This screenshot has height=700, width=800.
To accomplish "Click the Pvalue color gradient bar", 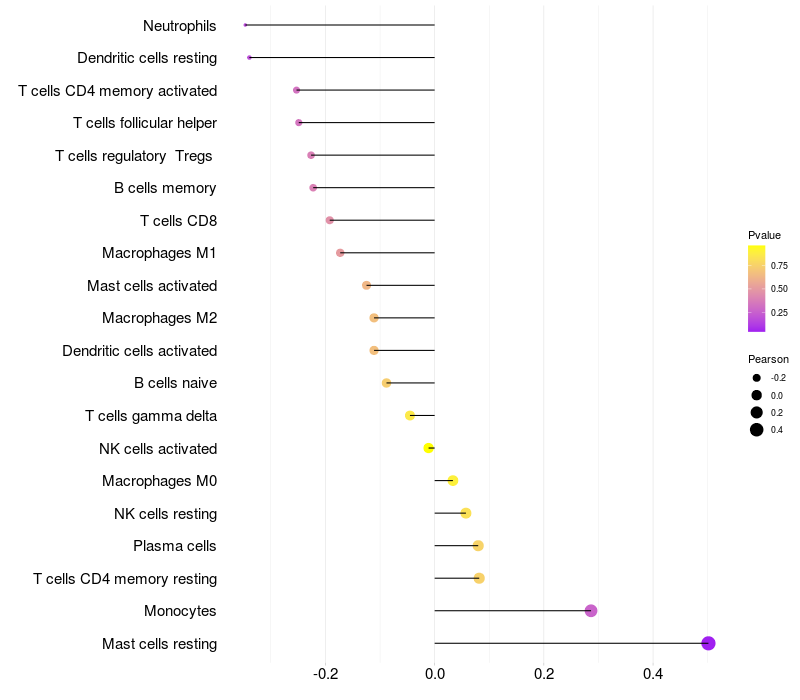I will point(757,288).
